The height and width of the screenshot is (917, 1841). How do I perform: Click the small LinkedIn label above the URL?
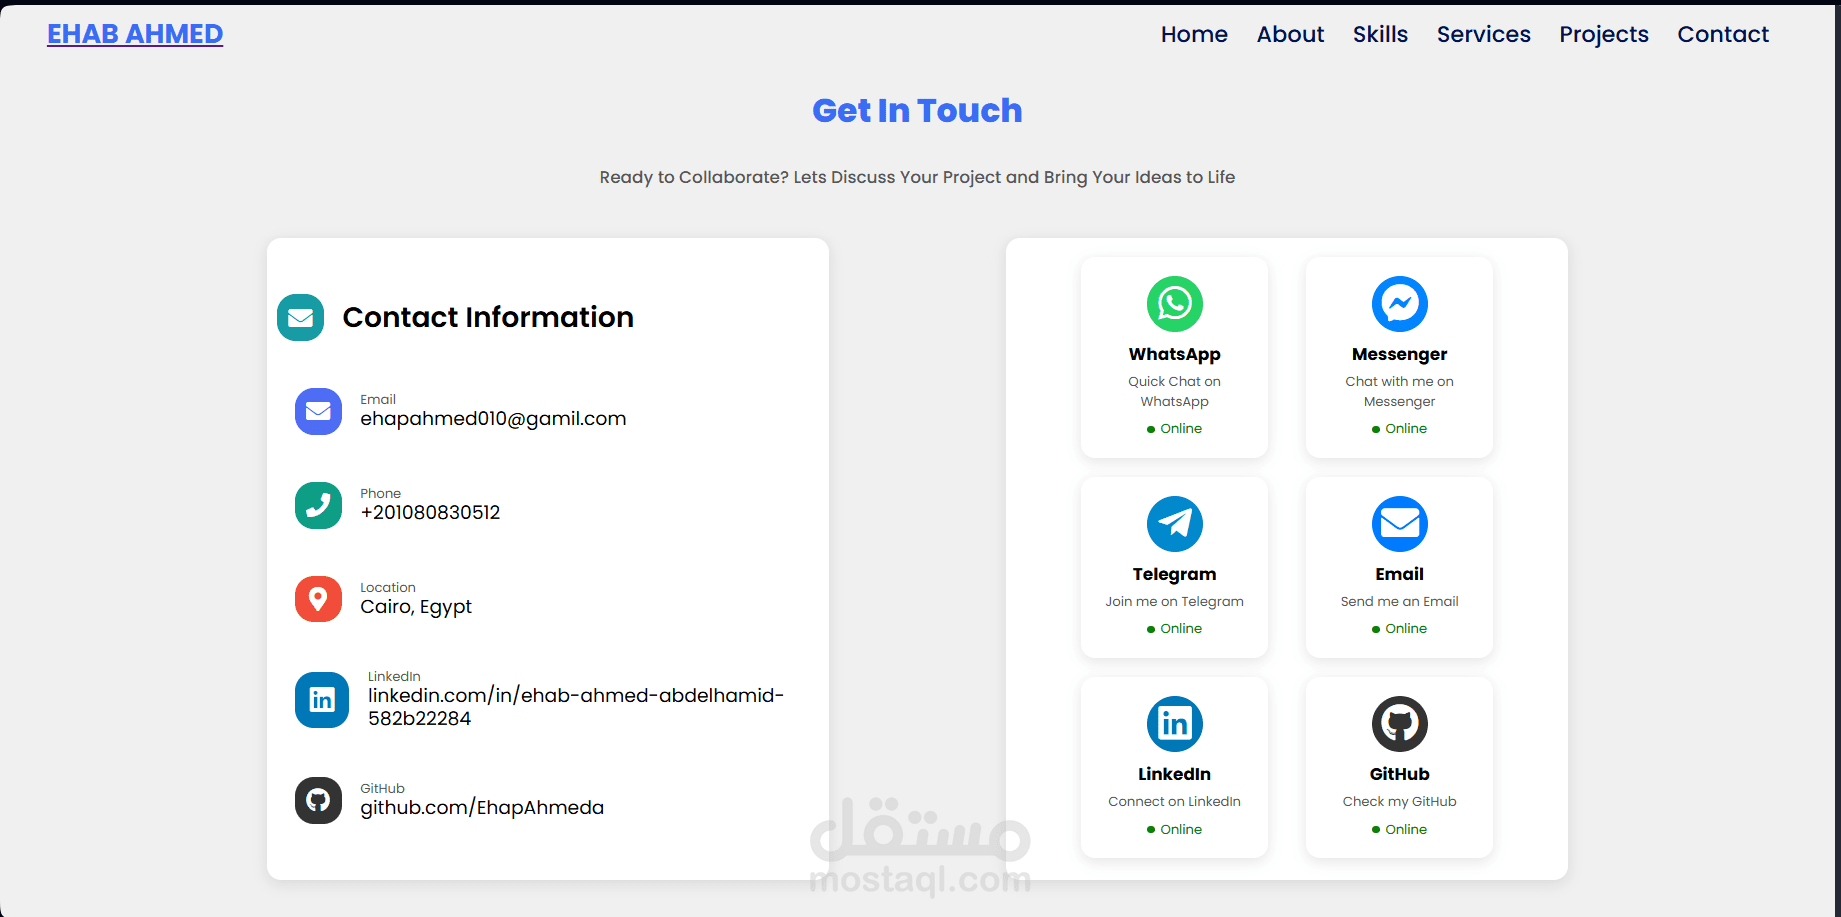click(394, 676)
